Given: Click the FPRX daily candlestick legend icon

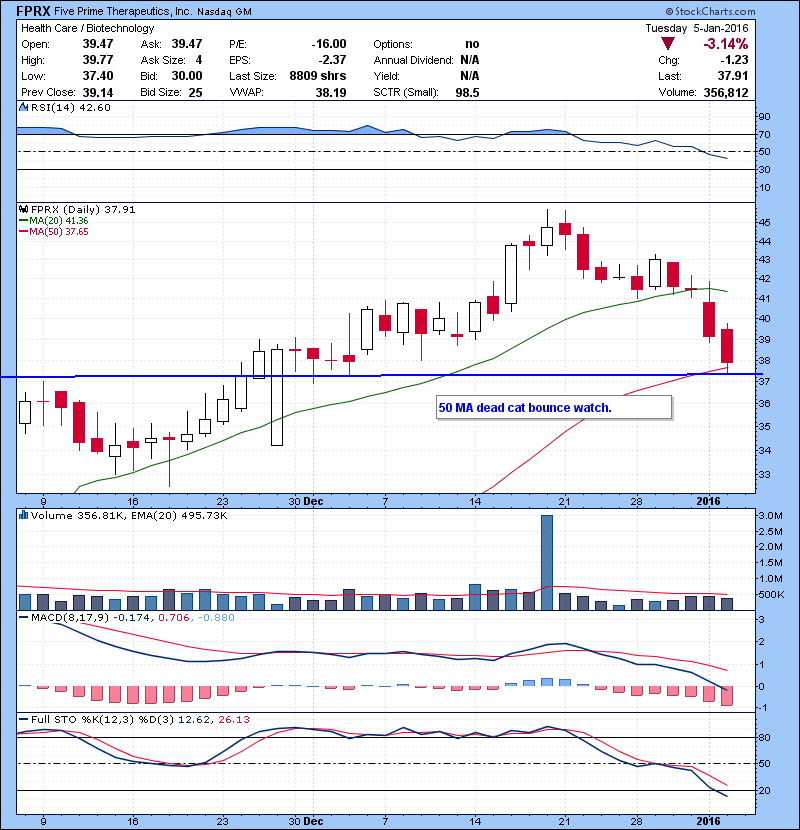Looking at the screenshot, I should coord(24,209).
